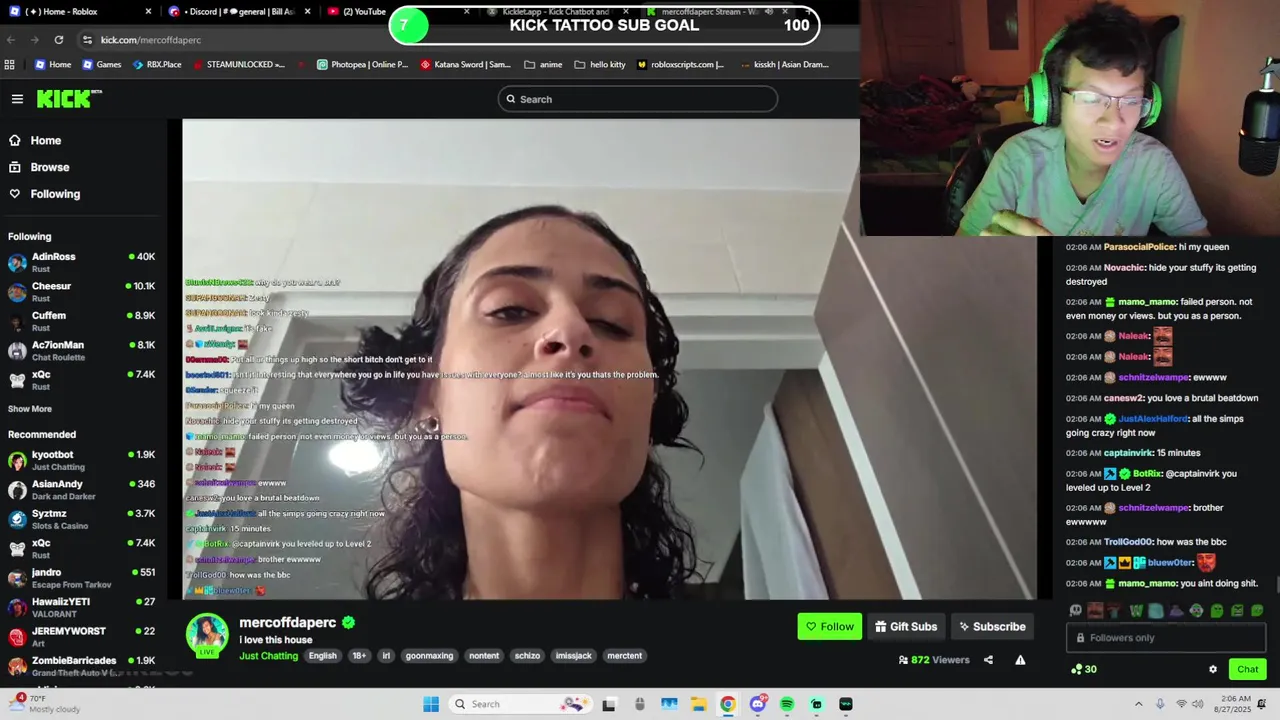Screen dimensions: 1280x720
Task: Click the browser address bar URL
Action: click(x=151, y=40)
